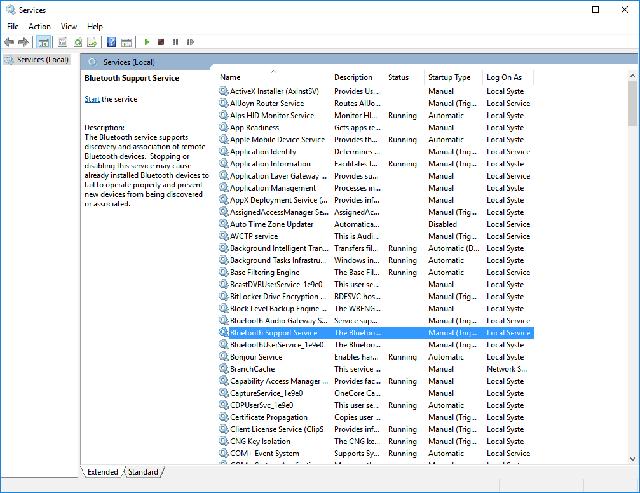Click the gear icon of ActiveX Installer
640x493 pixels.
pyautogui.click(x=224, y=91)
